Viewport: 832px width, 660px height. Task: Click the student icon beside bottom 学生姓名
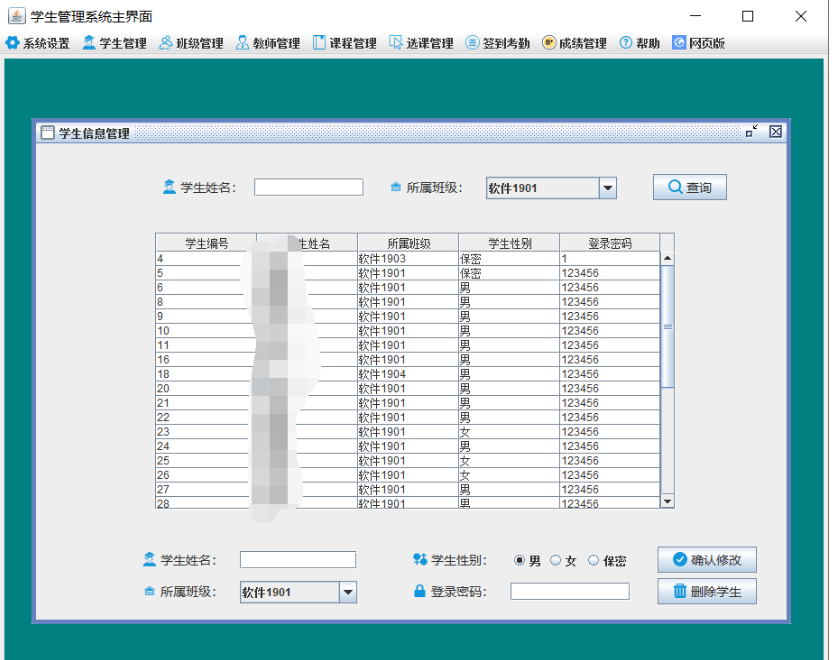click(149, 559)
